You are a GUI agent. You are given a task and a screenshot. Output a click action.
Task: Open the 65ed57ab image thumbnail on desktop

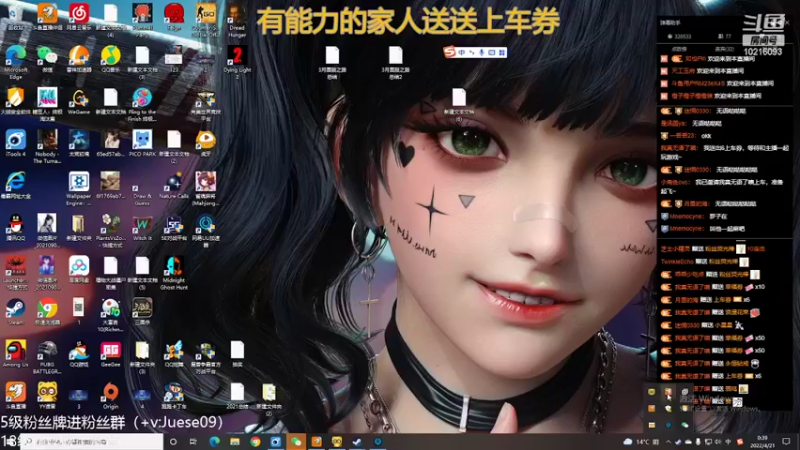110,143
